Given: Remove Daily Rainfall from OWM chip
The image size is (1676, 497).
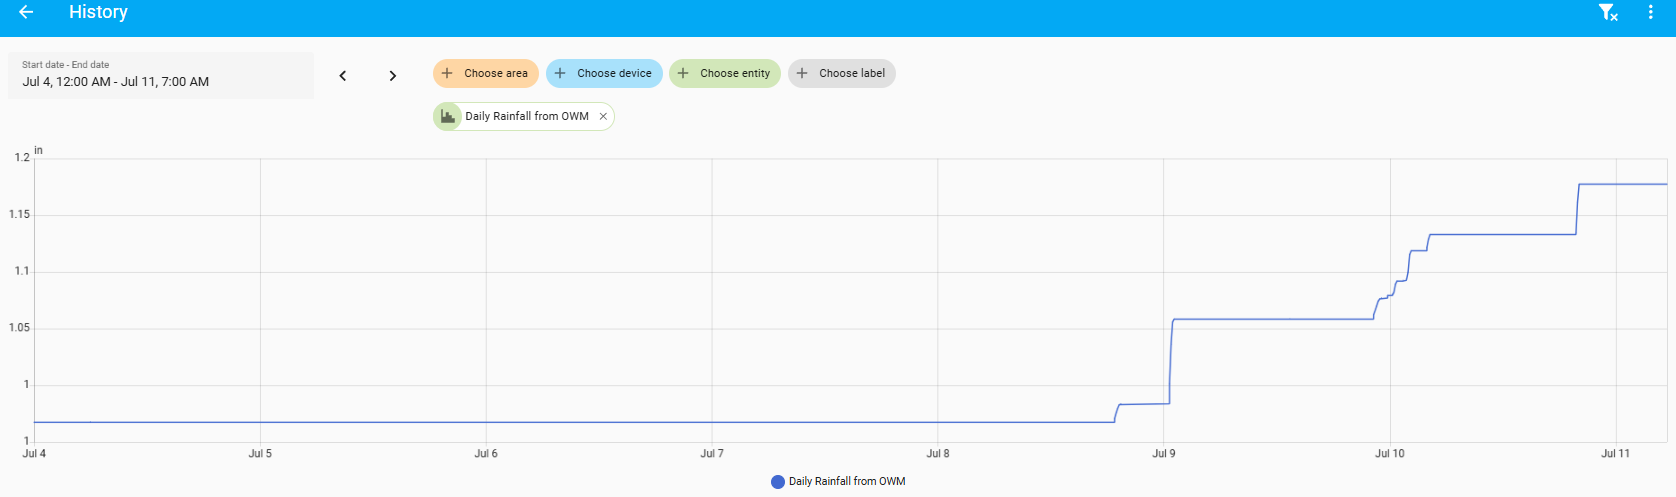Looking at the screenshot, I should 603,117.
